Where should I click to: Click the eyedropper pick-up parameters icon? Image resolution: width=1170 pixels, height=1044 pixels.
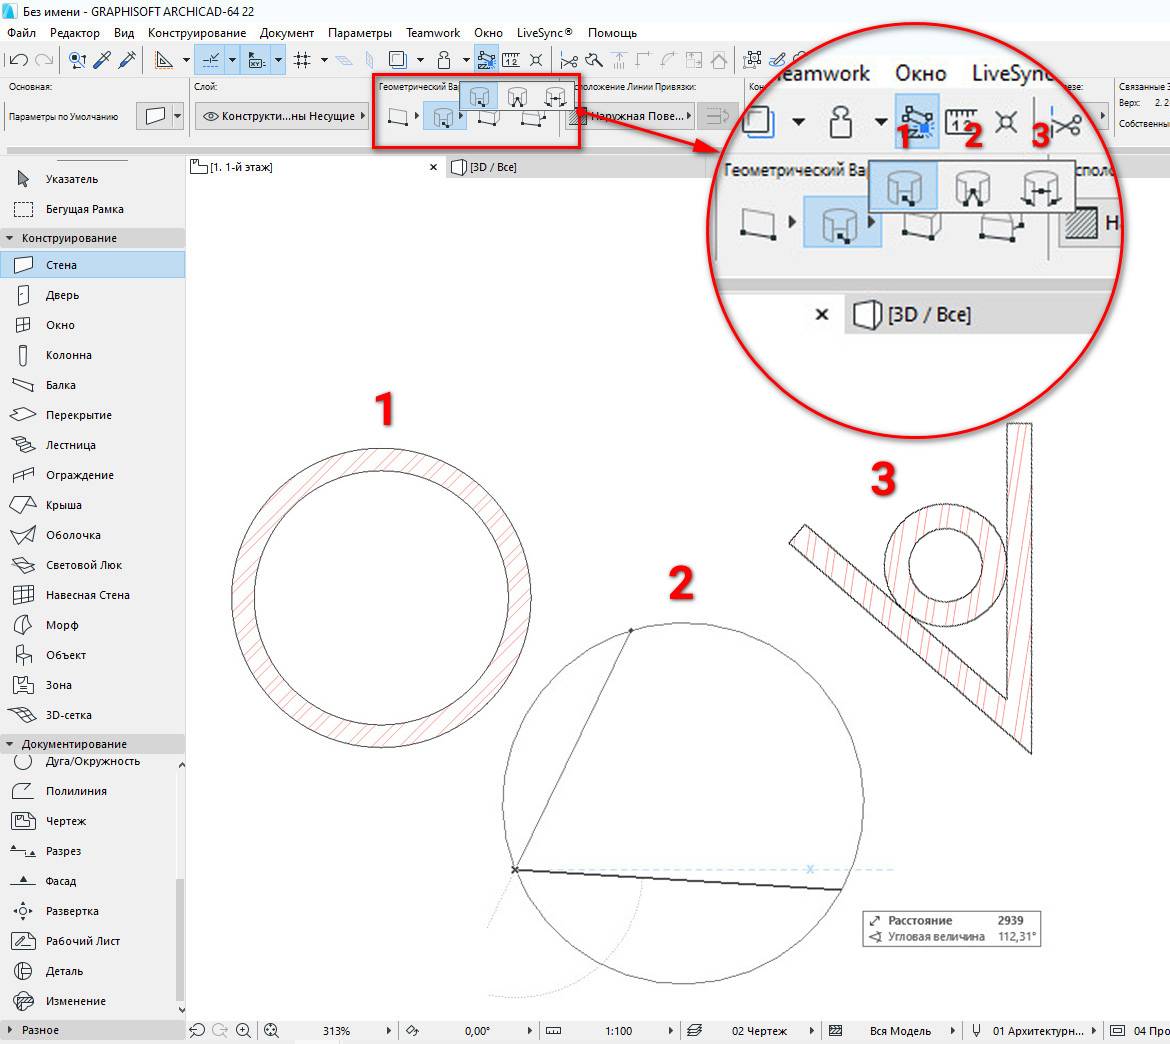click(102, 60)
